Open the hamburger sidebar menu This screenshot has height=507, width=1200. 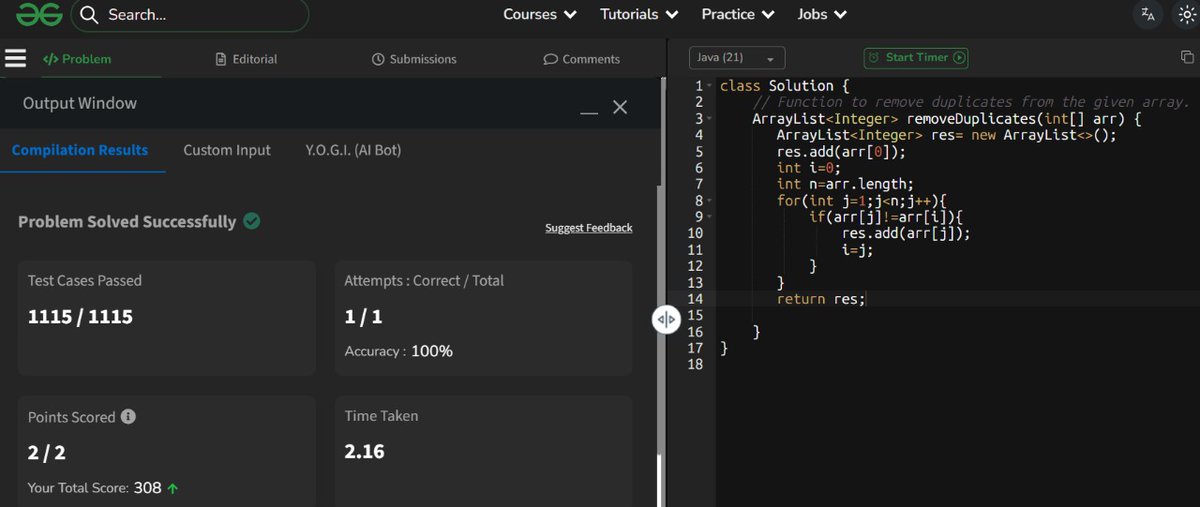point(15,58)
